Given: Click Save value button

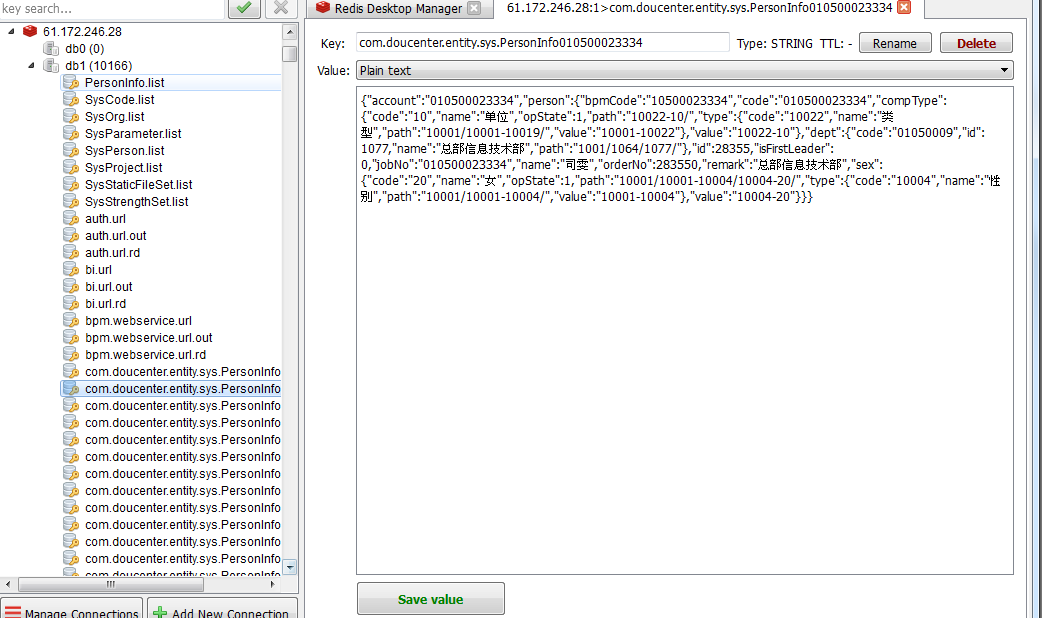Looking at the screenshot, I should pyautogui.click(x=431, y=599).
